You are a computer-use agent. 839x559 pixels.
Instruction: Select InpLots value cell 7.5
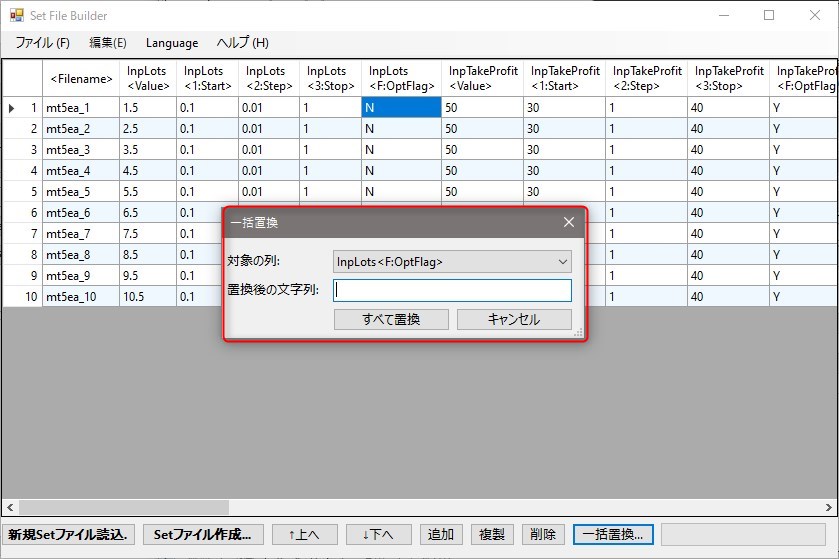click(x=148, y=233)
